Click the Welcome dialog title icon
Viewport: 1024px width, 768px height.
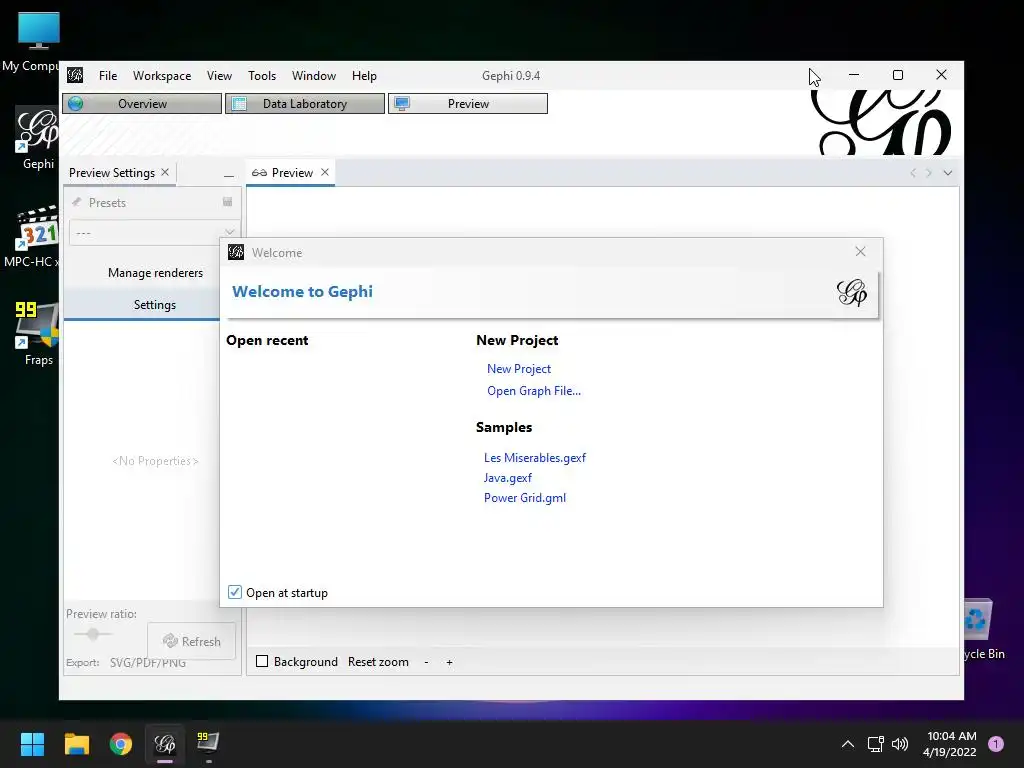(236, 252)
